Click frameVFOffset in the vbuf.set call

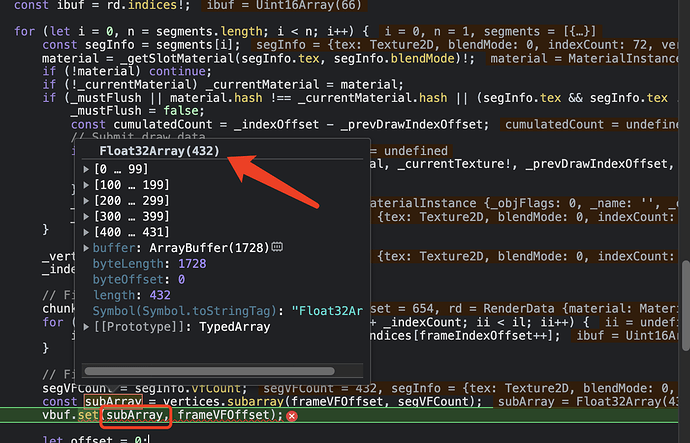[x=223, y=415]
